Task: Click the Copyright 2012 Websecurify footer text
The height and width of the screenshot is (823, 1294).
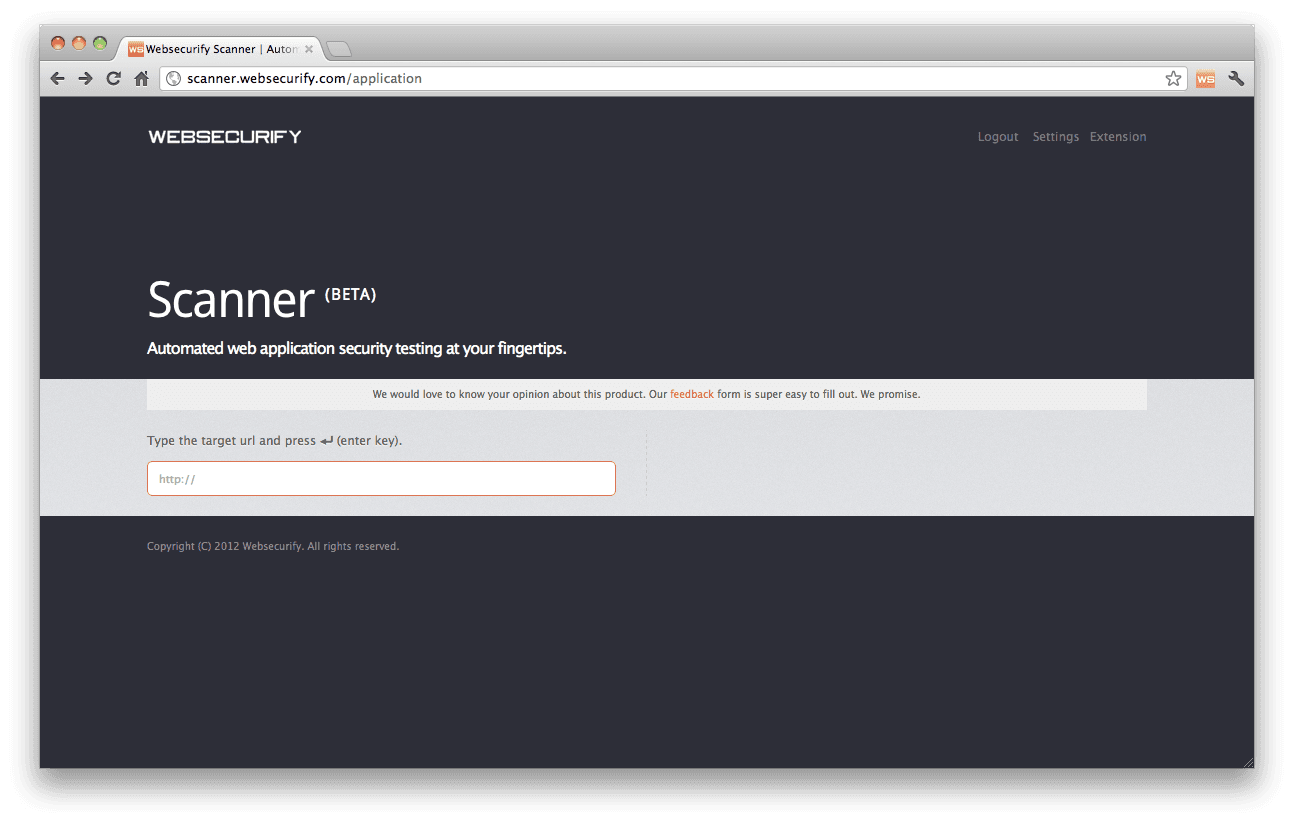Action: point(273,546)
